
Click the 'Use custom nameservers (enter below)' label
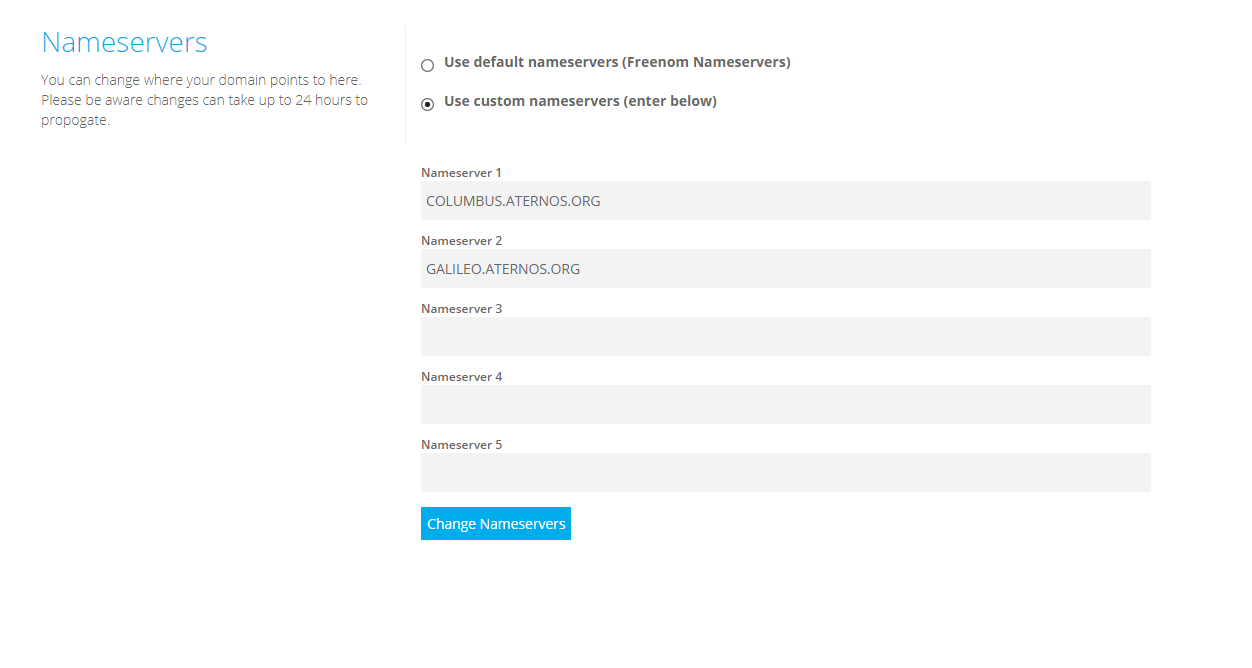point(580,101)
